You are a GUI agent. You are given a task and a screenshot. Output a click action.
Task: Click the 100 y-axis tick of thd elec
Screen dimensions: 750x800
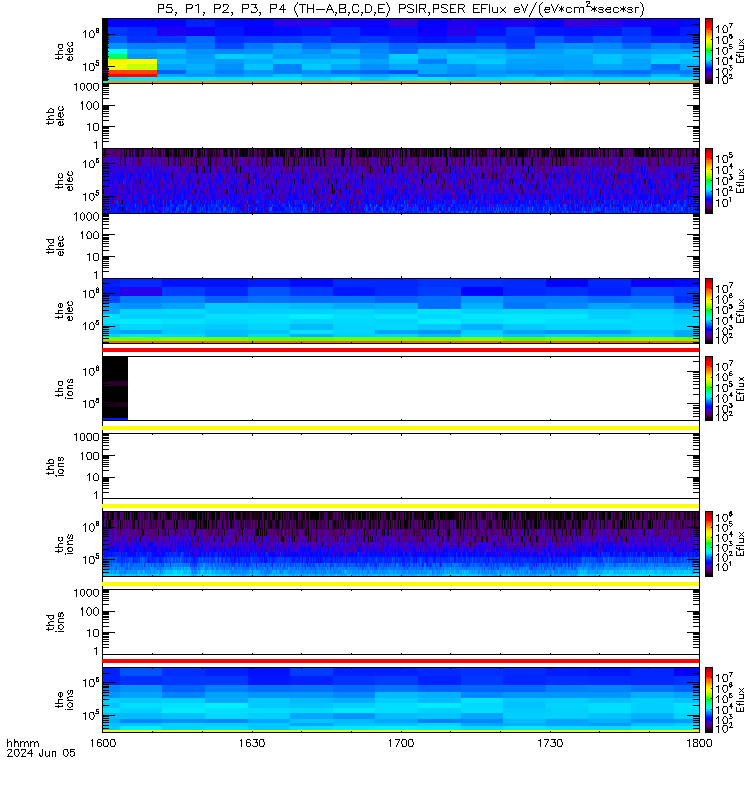pyautogui.click(x=89, y=236)
